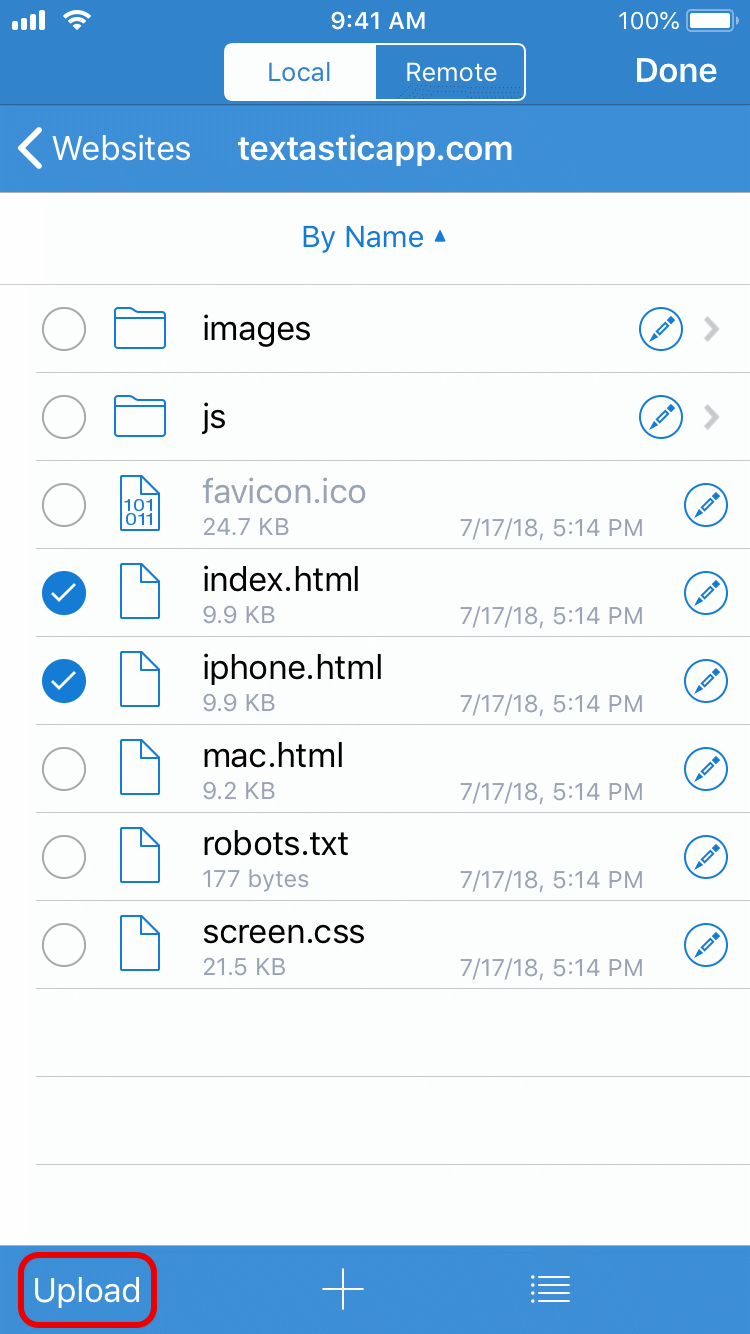Click the binary file icon of favicon.ico
The height and width of the screenshot is (1334, 750).
(x=140, y=505)
